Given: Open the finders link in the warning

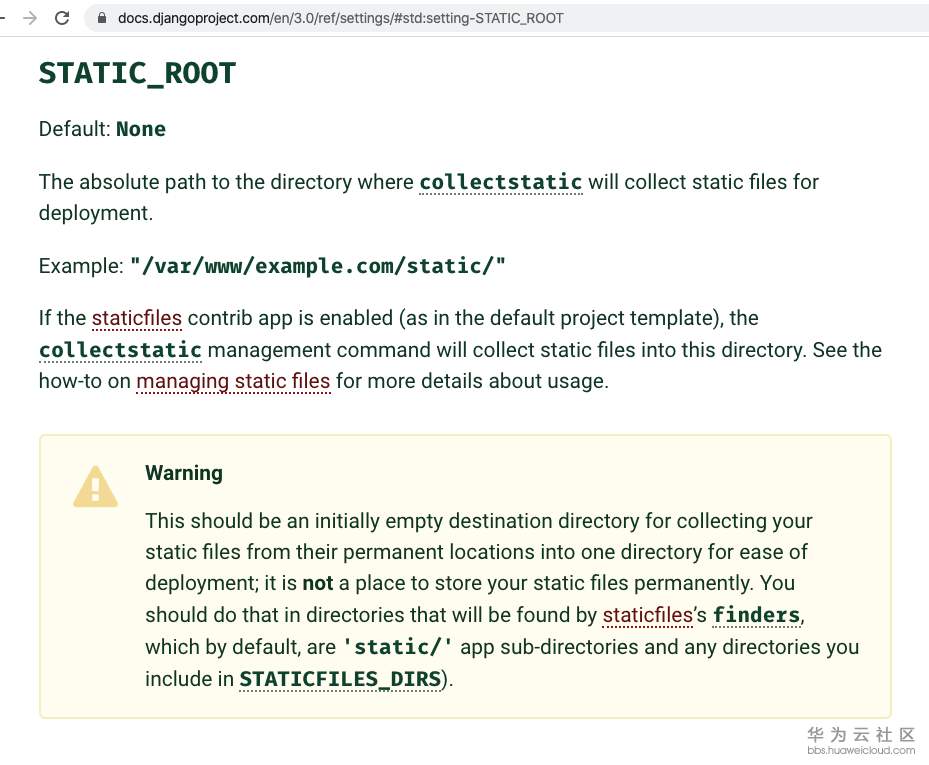Looking at the screenshot, I should pyautogui.click(x=756, y=615).
